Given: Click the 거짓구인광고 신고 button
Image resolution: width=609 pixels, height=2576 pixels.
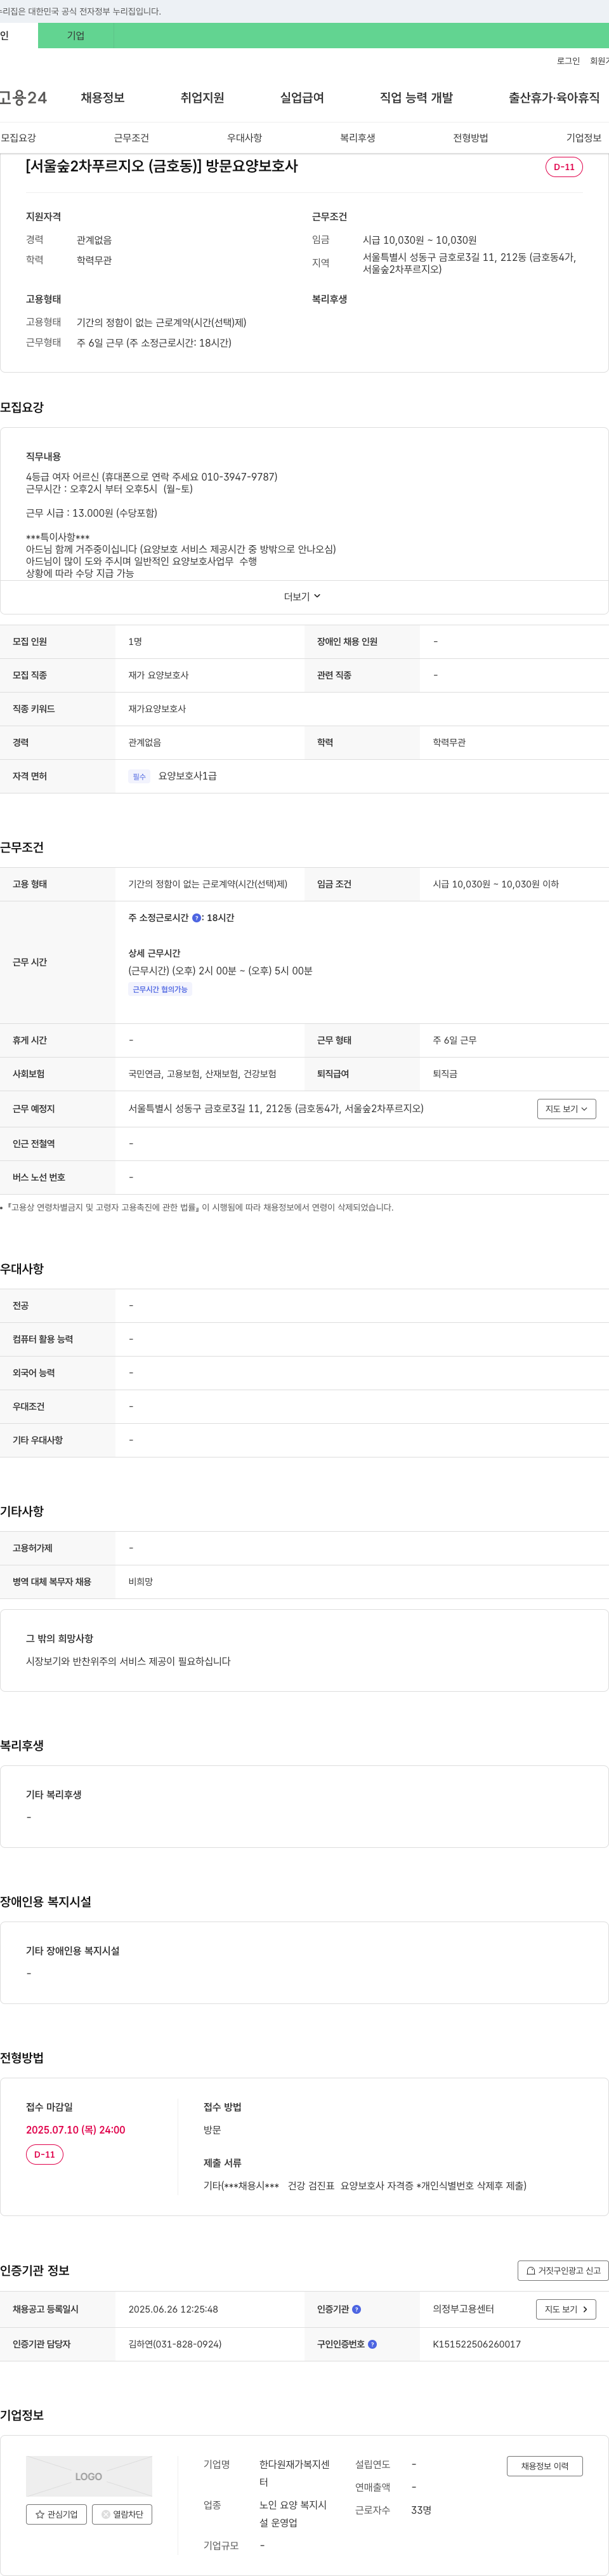Looking at the screenshot, I should coord(563,2270).
